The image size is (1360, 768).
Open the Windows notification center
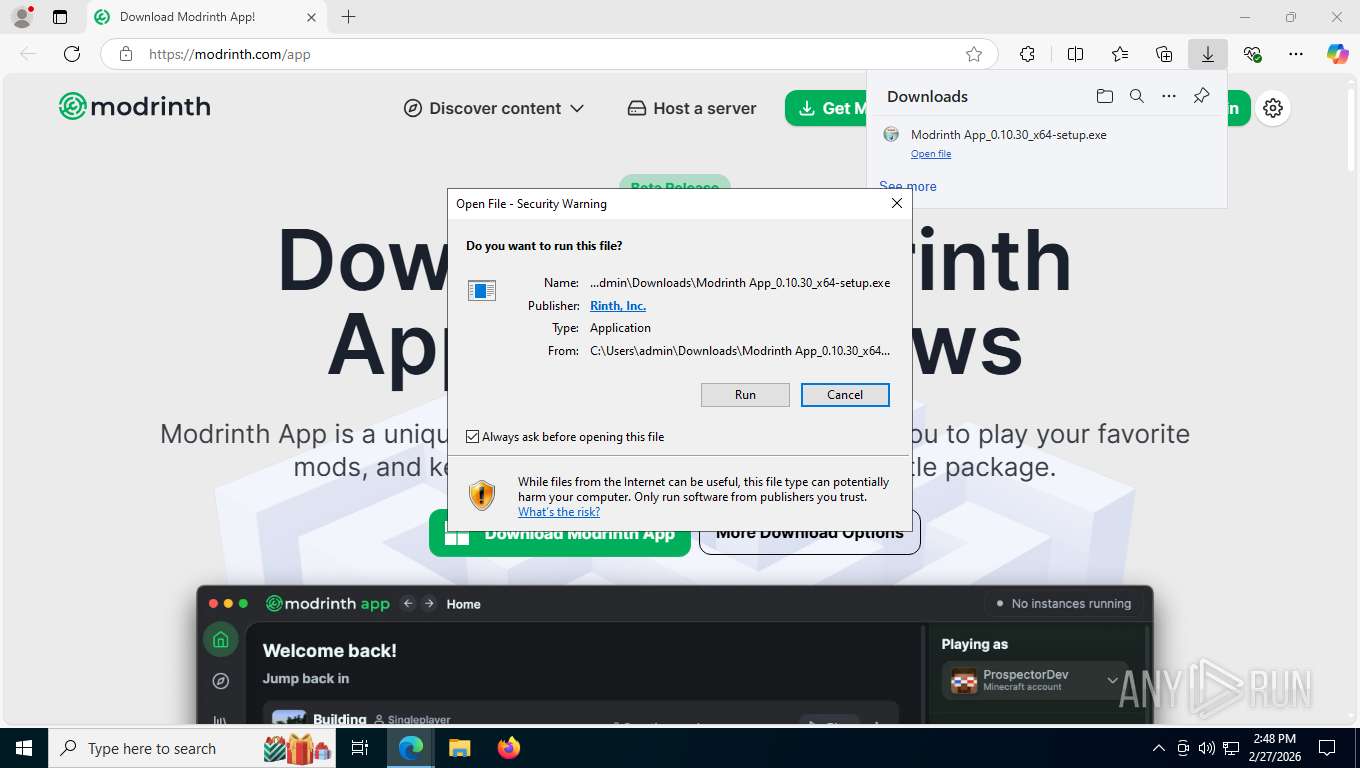tap(1327, 748)
